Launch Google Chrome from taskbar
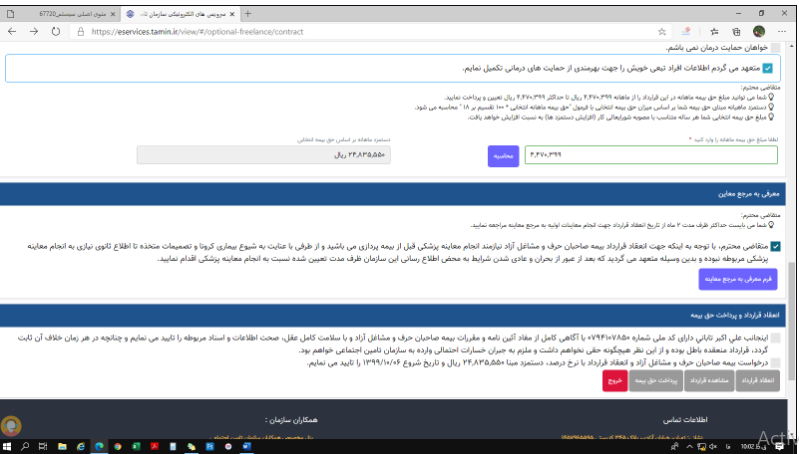799x454 pixels. 118,446
